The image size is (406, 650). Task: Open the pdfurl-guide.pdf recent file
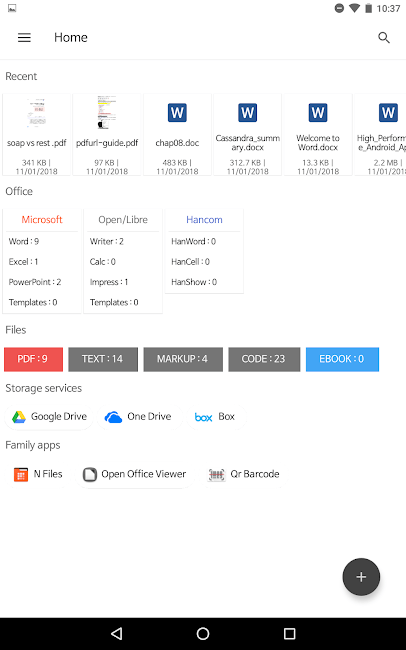(x=107, y=135)
